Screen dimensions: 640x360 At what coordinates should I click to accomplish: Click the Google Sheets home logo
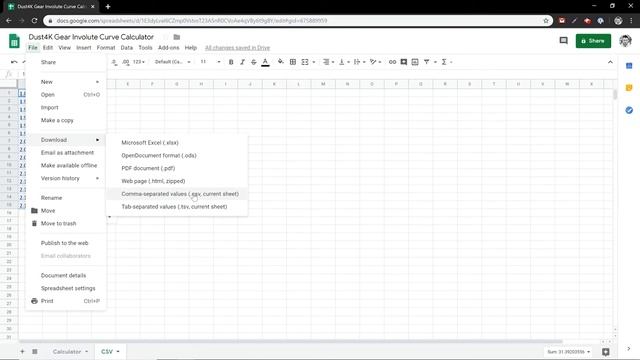(x=14, y=41)
